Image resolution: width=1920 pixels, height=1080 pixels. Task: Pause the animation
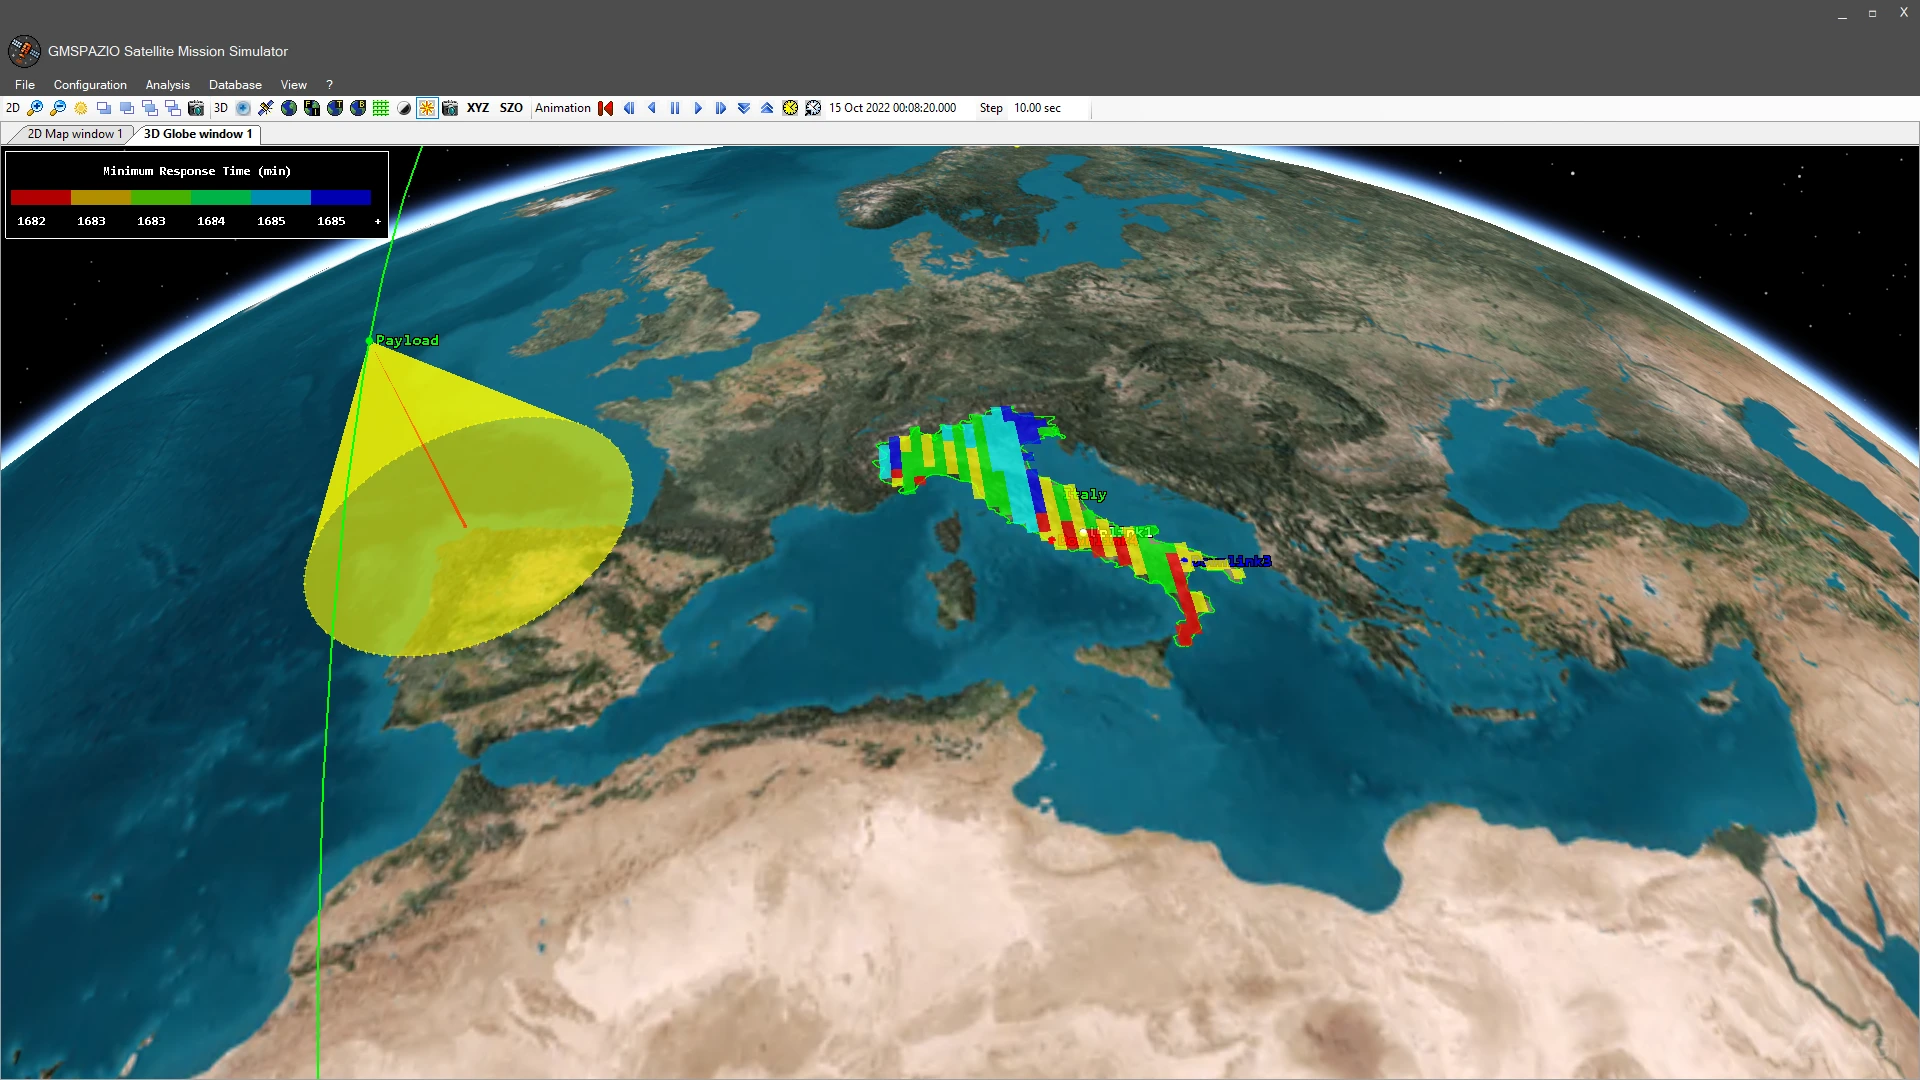click(675, 108)
